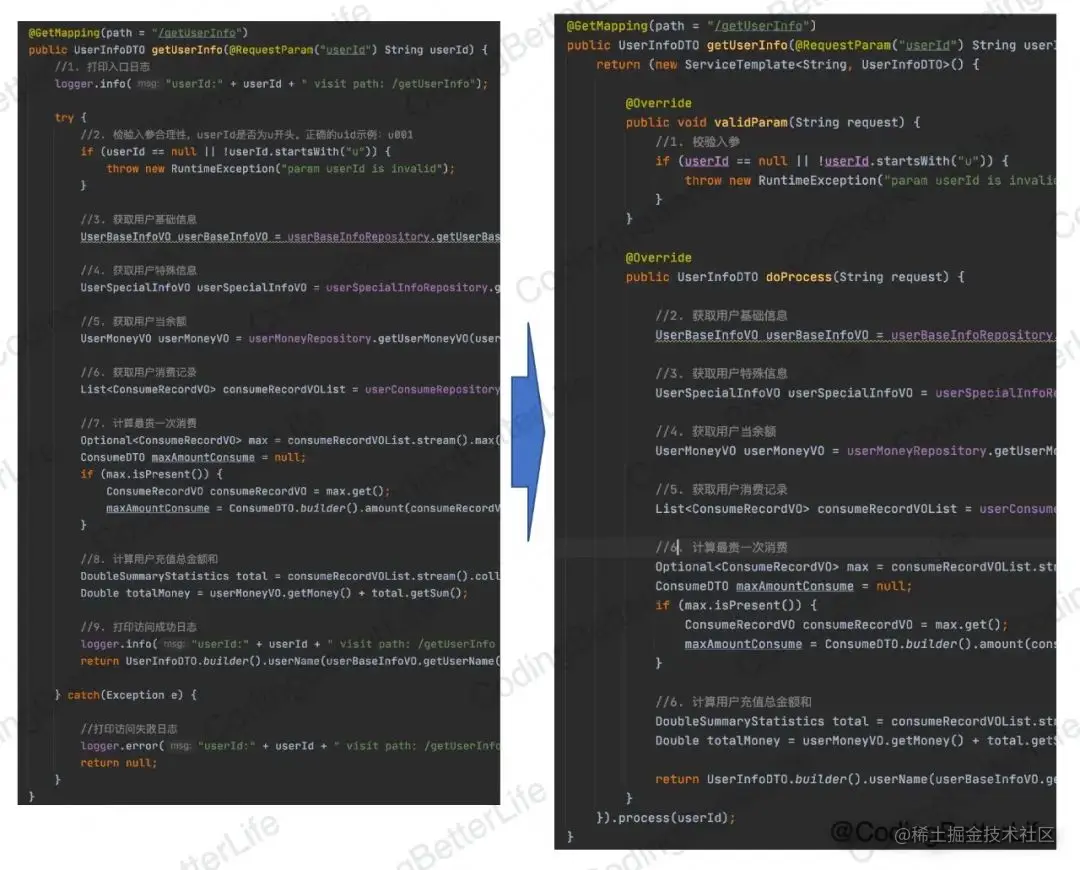This screenshot has width=1080, height=870.
Task: Click left snippet comment "//5. 获取用户当余额"
Action: 134,321
